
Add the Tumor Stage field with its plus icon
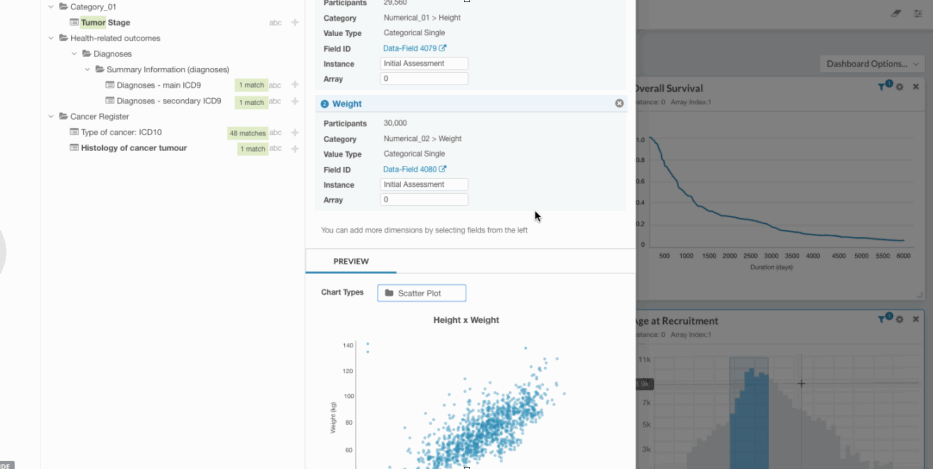coord(295,23)
